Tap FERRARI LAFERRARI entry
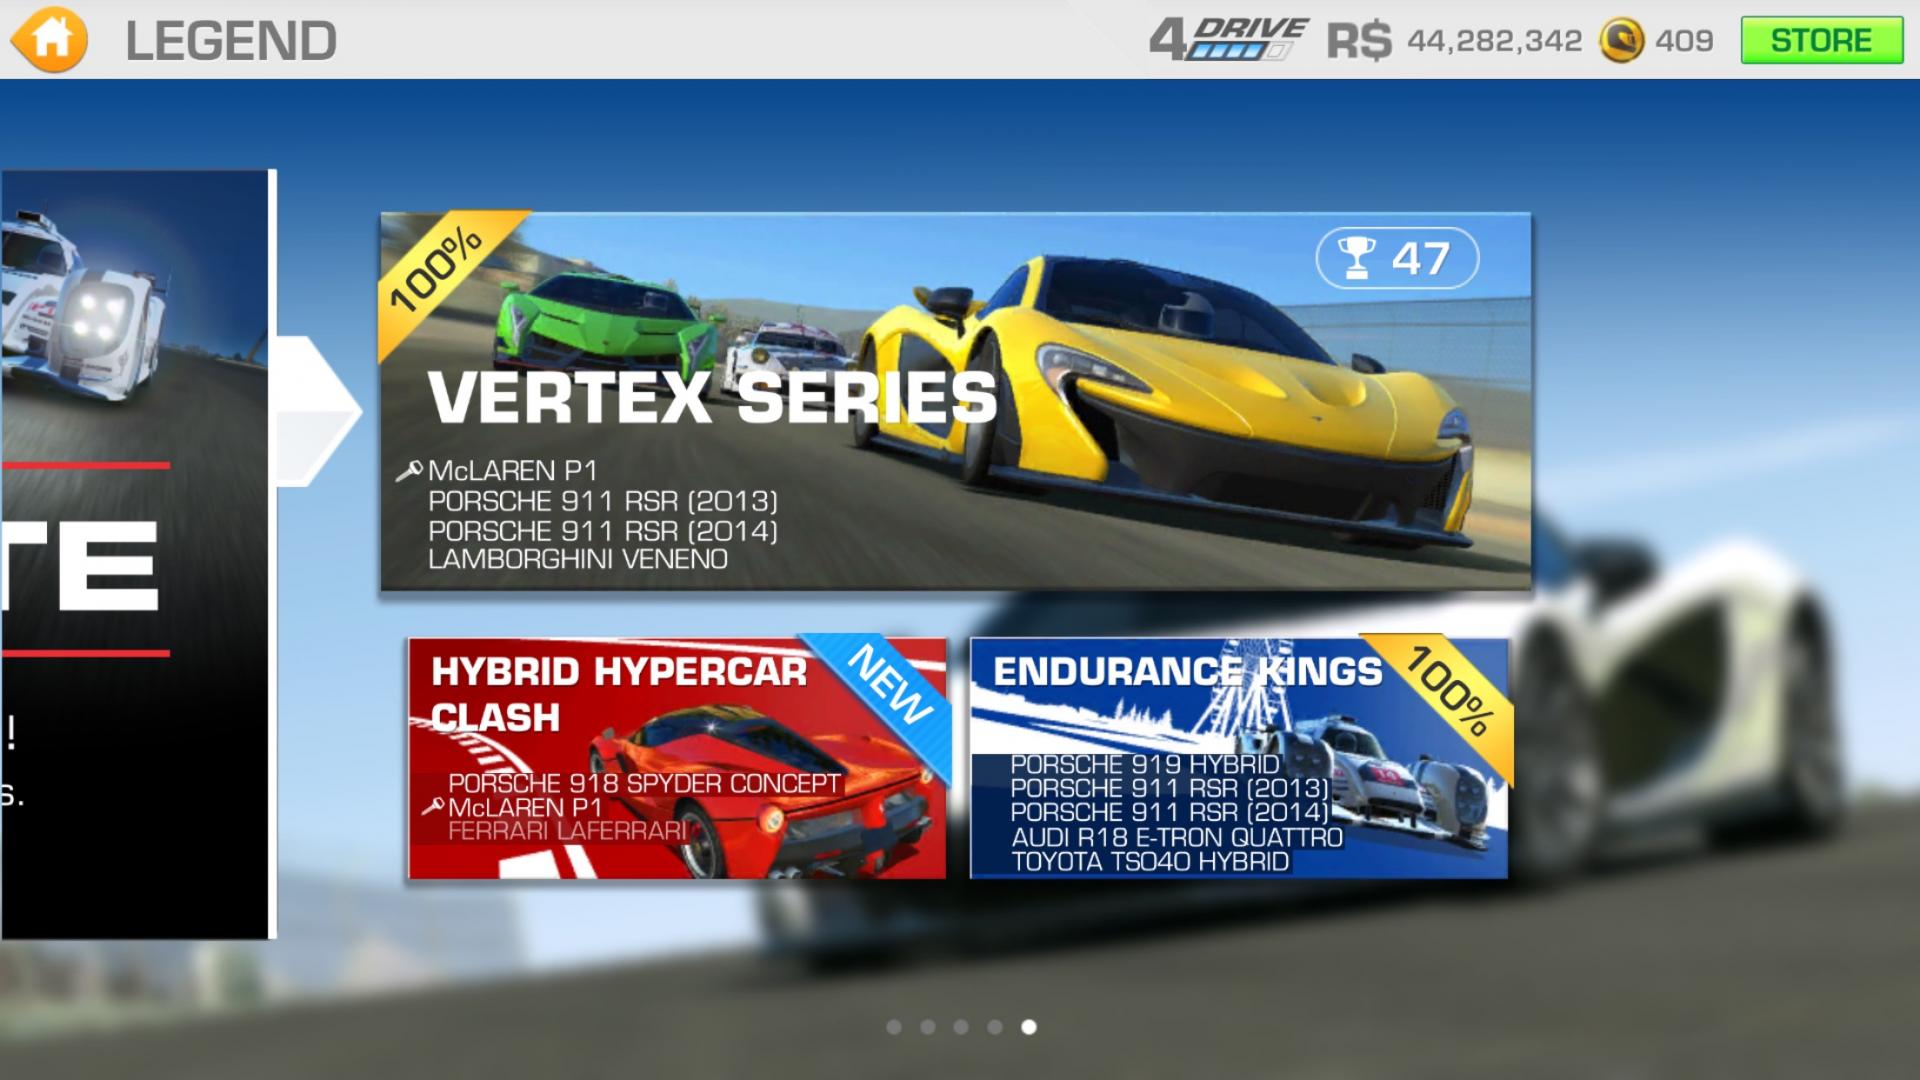This screenshot has width=1920, height=1080. tap(567, 831)
